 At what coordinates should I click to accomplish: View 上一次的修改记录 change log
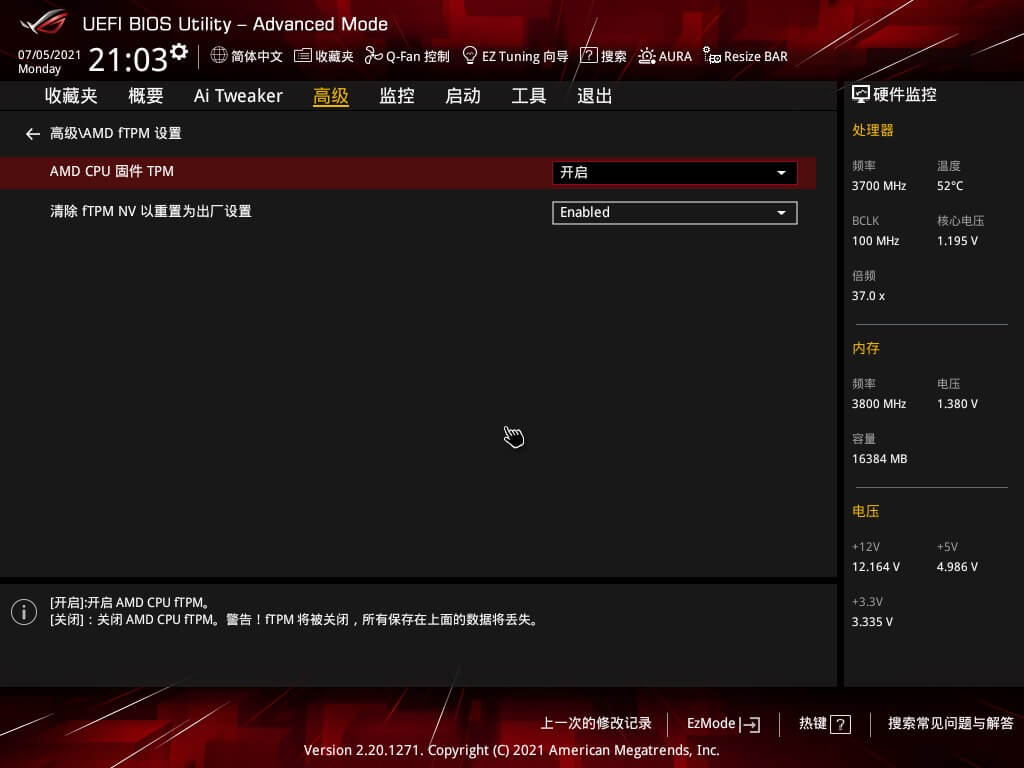click(596, 723)
